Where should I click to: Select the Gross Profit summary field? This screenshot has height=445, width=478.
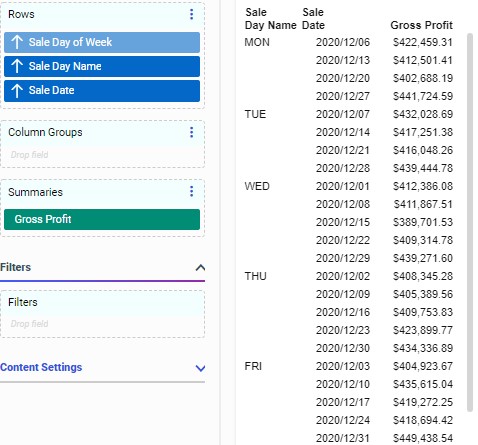point(102,219)
